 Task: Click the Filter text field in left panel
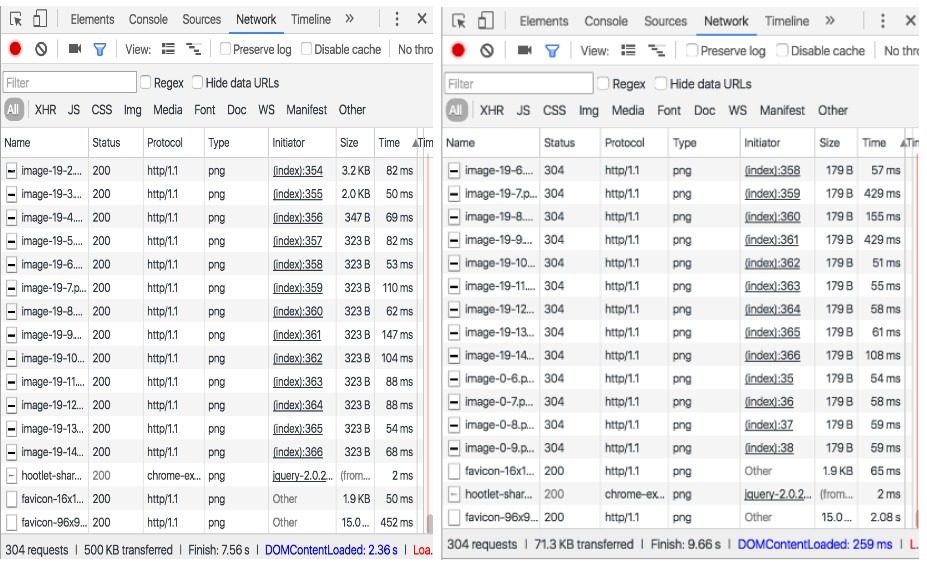tap(69, 82)
